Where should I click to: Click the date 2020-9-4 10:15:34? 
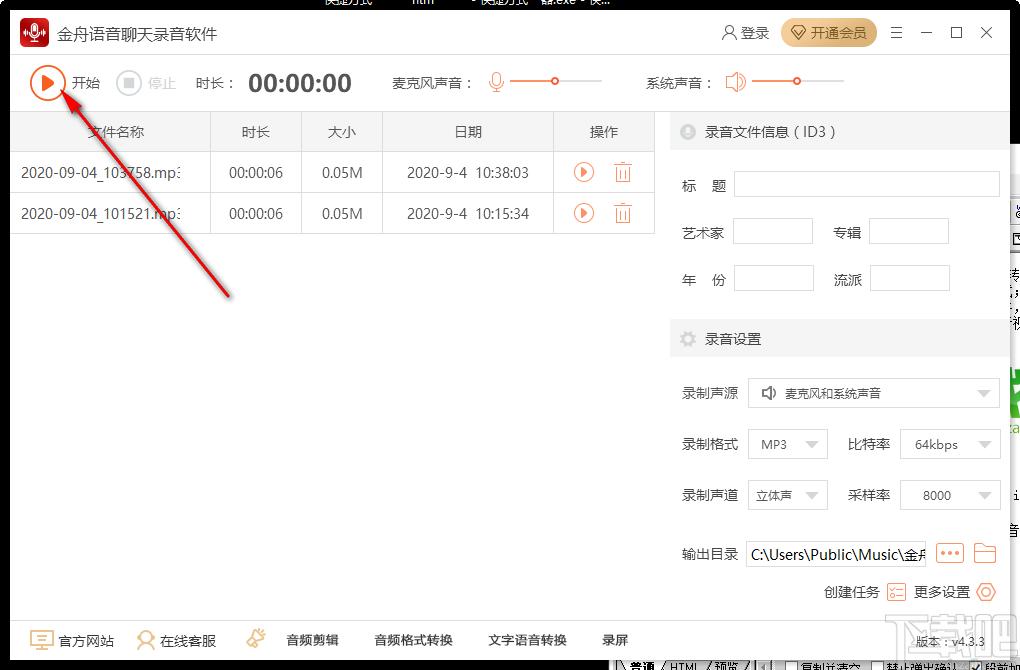(x=468, y=213)
